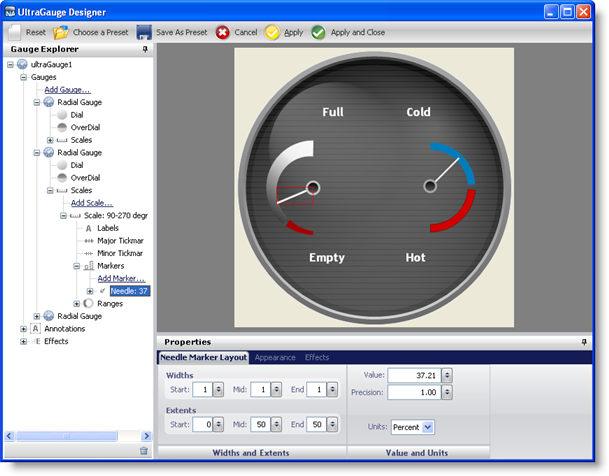Click the green Apply and Close checkmark
609x476 pixels.
coord(318,32)
